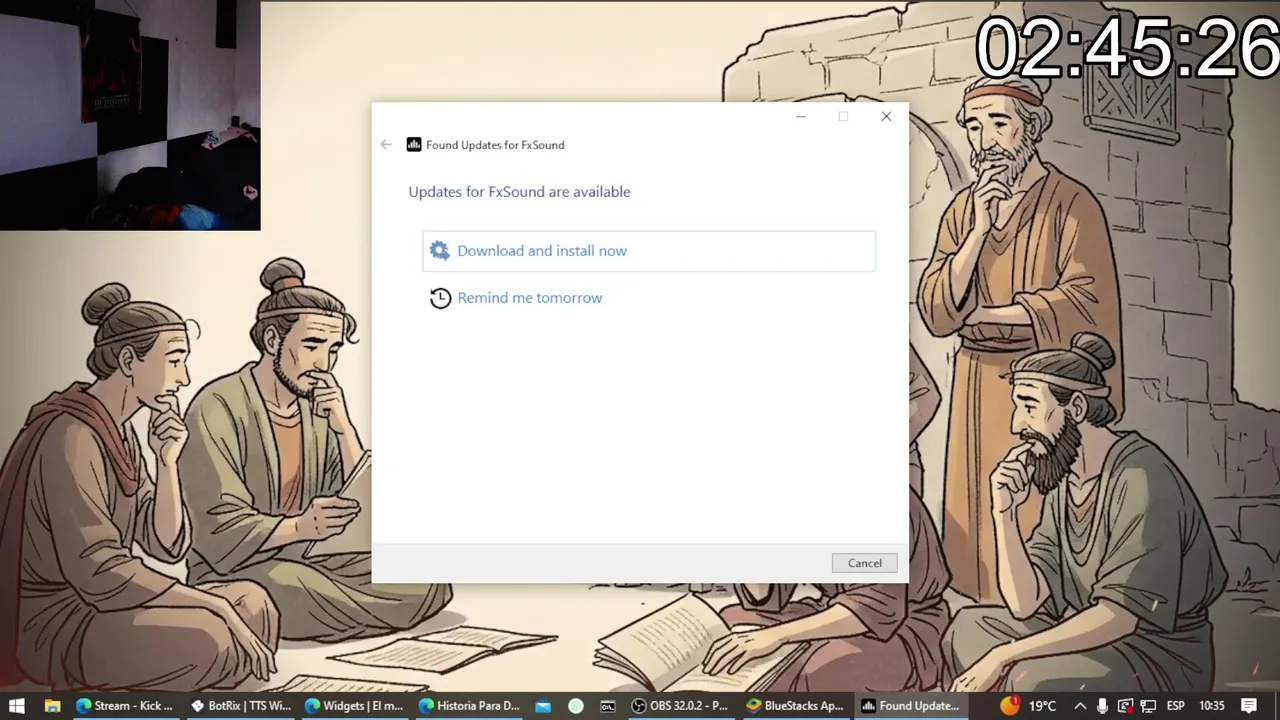Screen dimensions: 1280x720
Task: Switch to BotRix TTS taskbar window
Action: [241, 706]
